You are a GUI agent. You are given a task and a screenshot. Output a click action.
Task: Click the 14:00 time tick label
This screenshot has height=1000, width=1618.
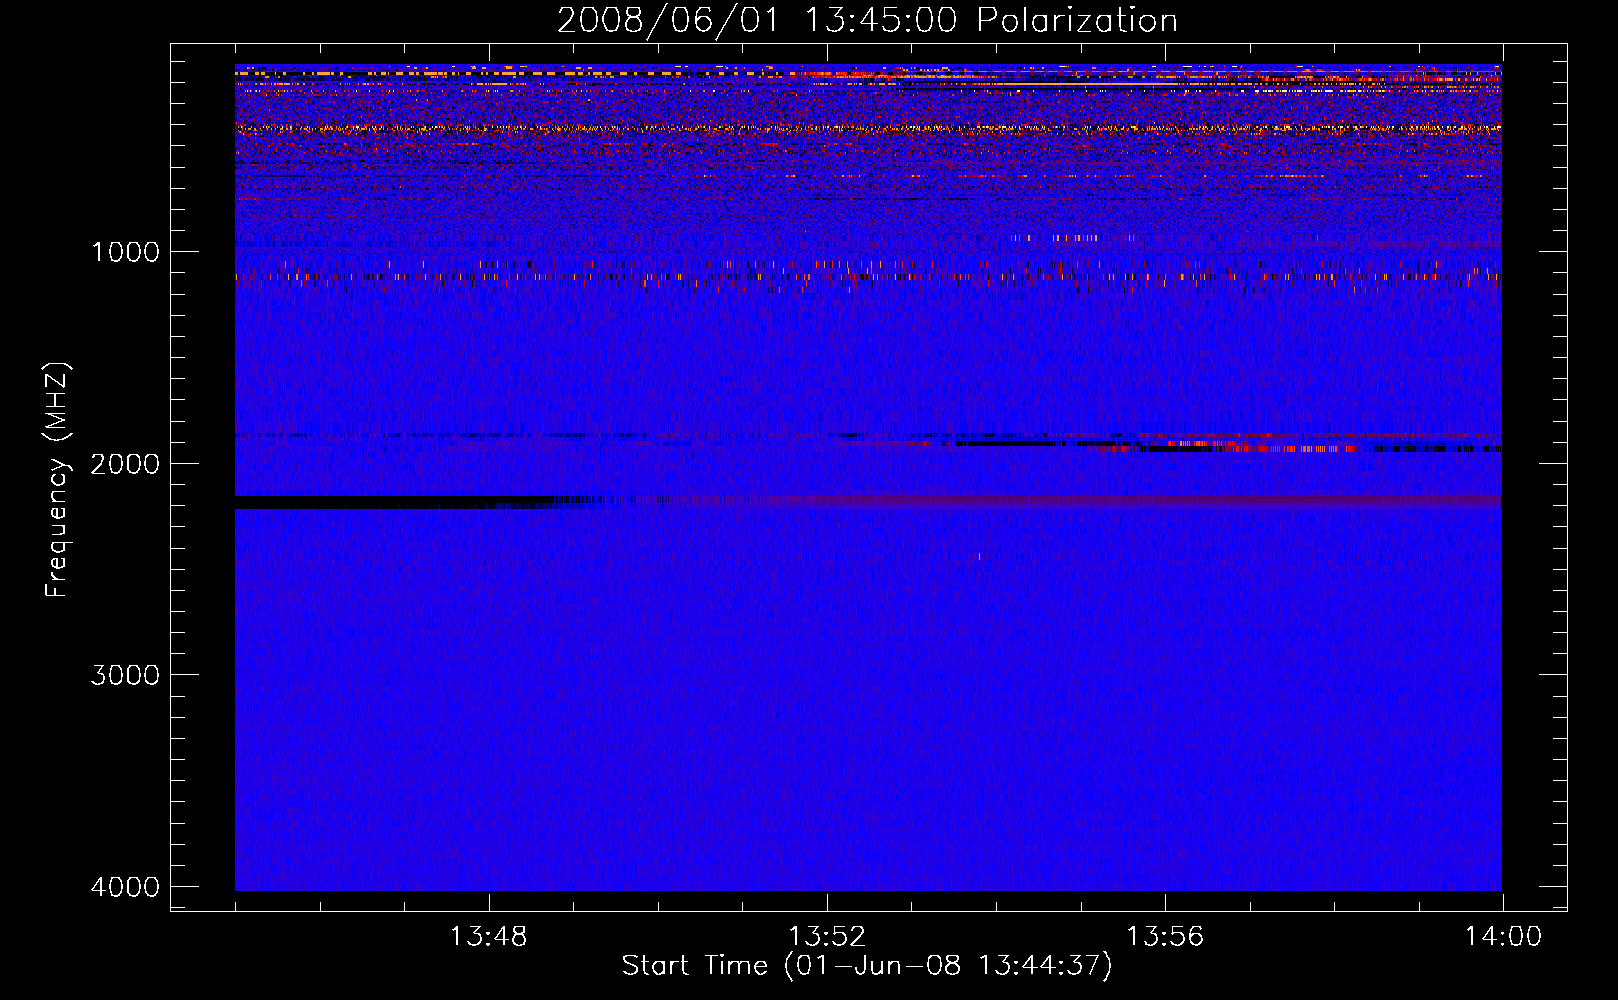coord(1503,937)
